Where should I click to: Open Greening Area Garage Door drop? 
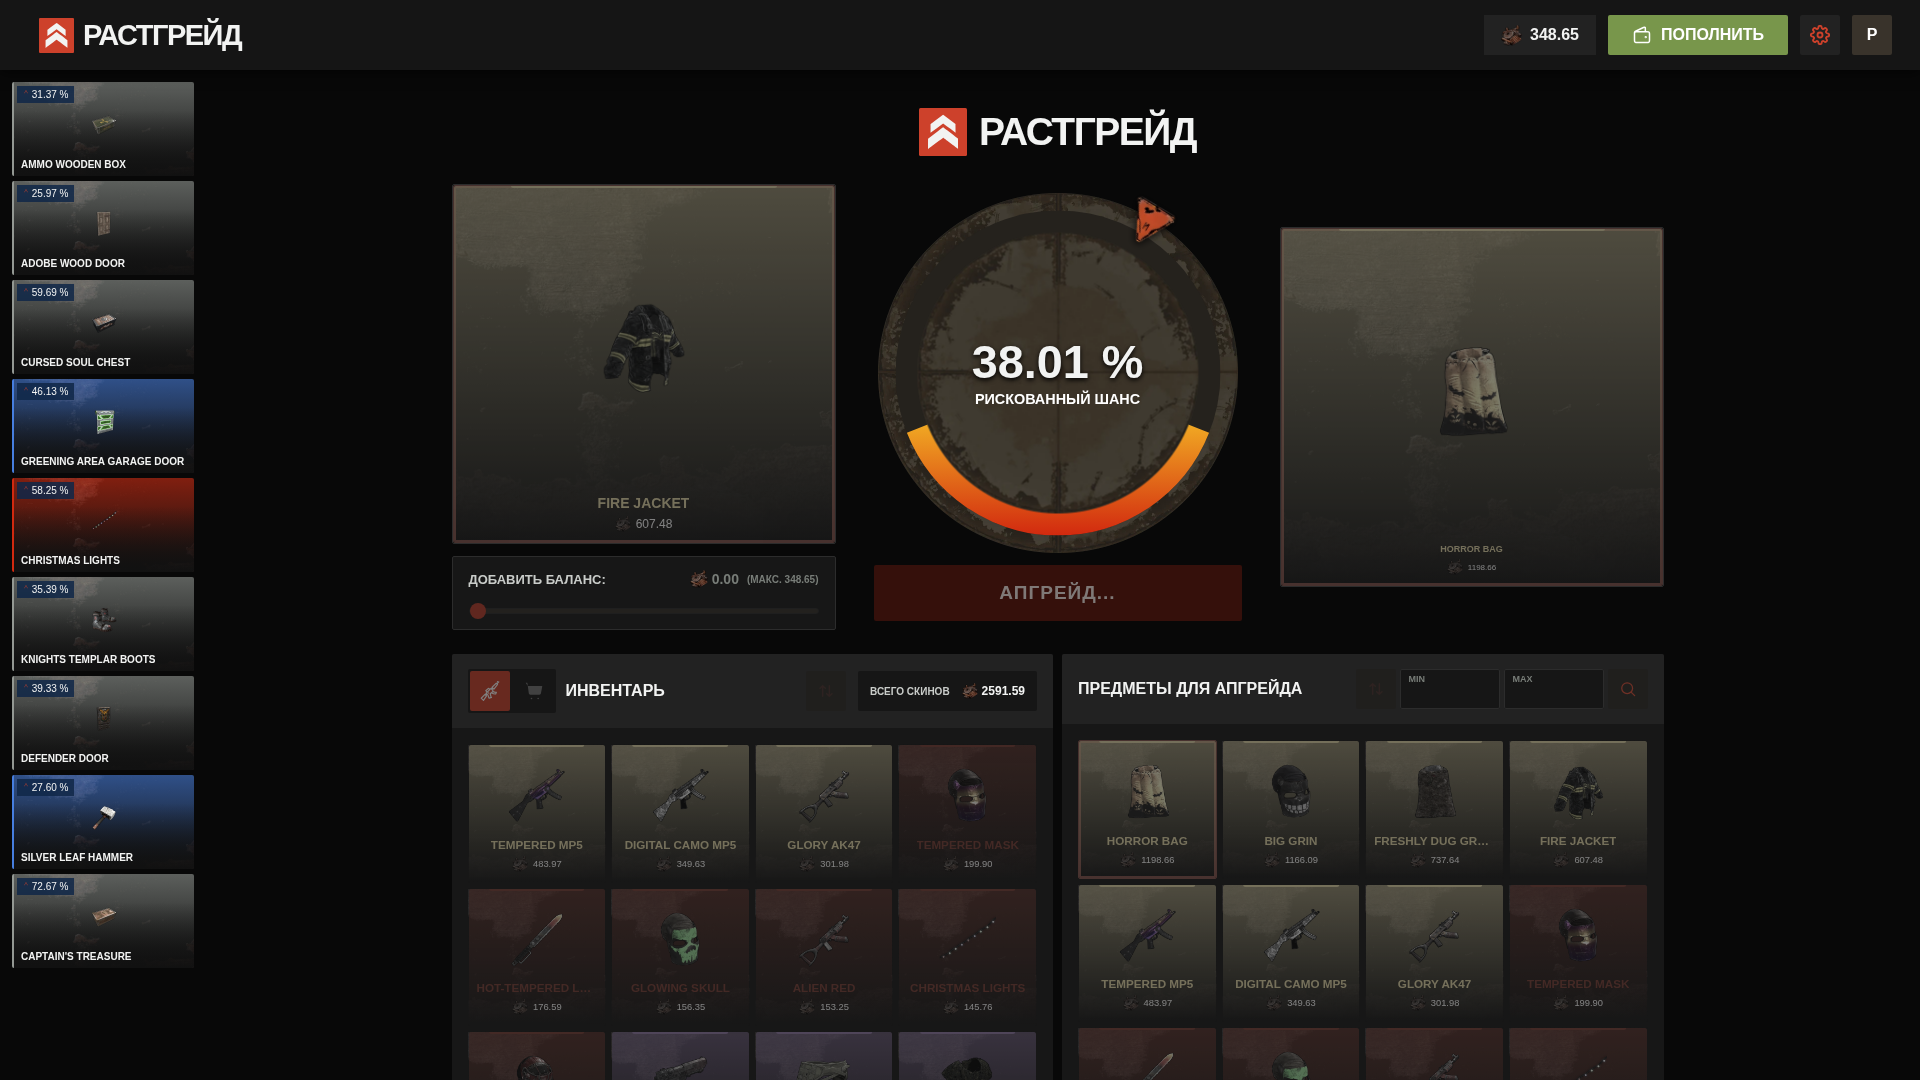[x=103, y=426]
